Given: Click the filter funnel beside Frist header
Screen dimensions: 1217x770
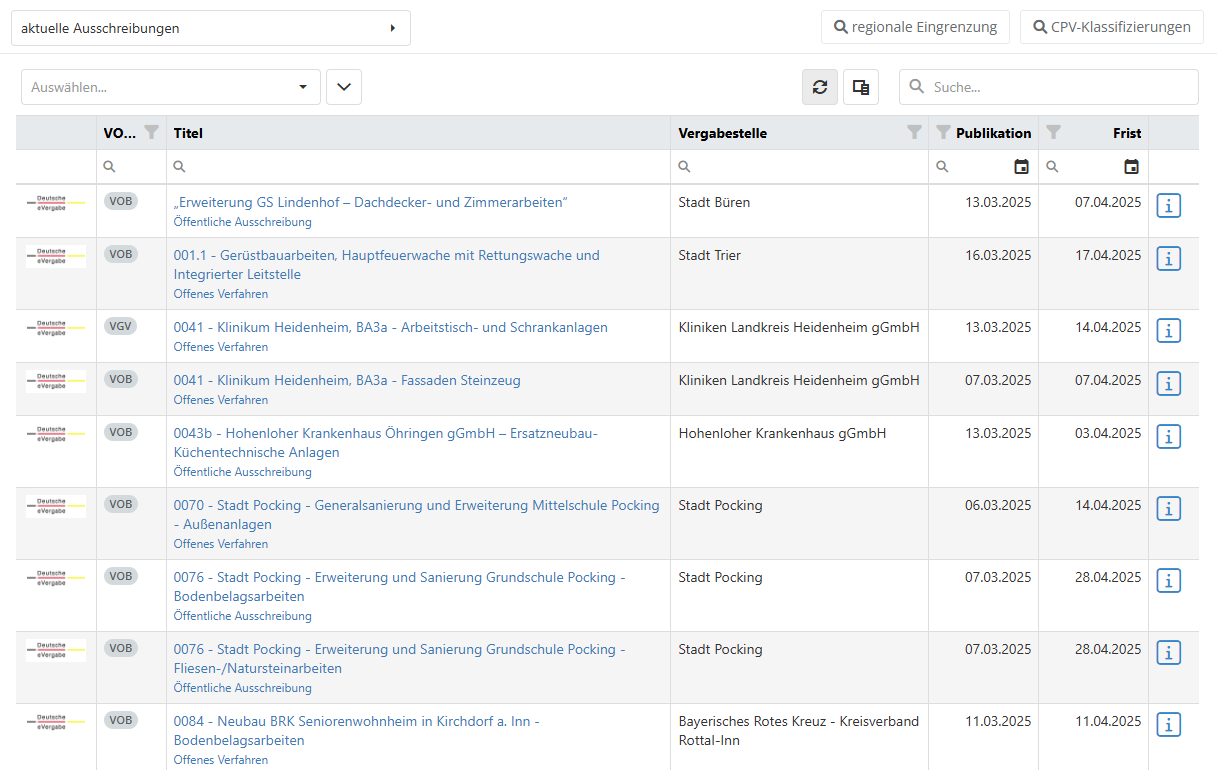Looking at the screenshot, I should coord(1053,132).
